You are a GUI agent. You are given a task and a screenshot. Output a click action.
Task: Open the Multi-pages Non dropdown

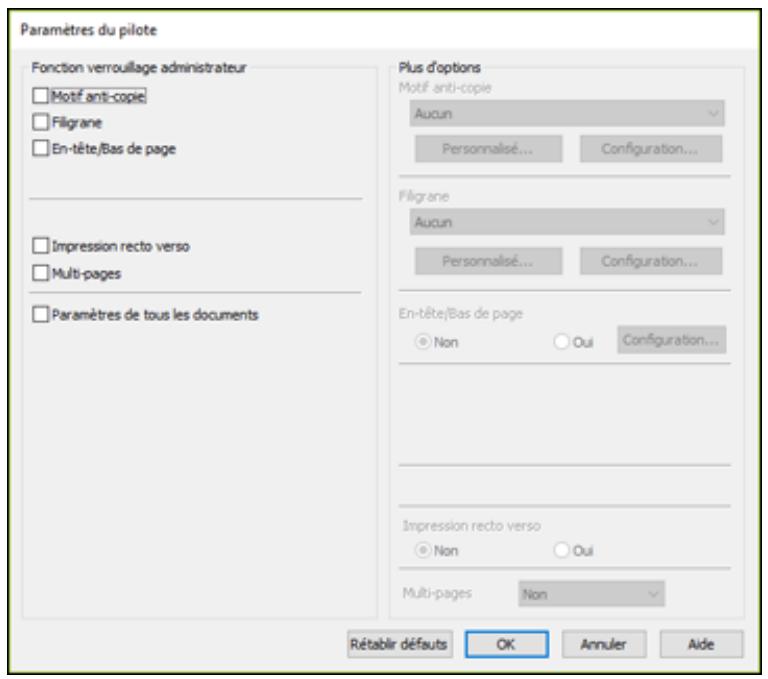[x=591, y=593]
